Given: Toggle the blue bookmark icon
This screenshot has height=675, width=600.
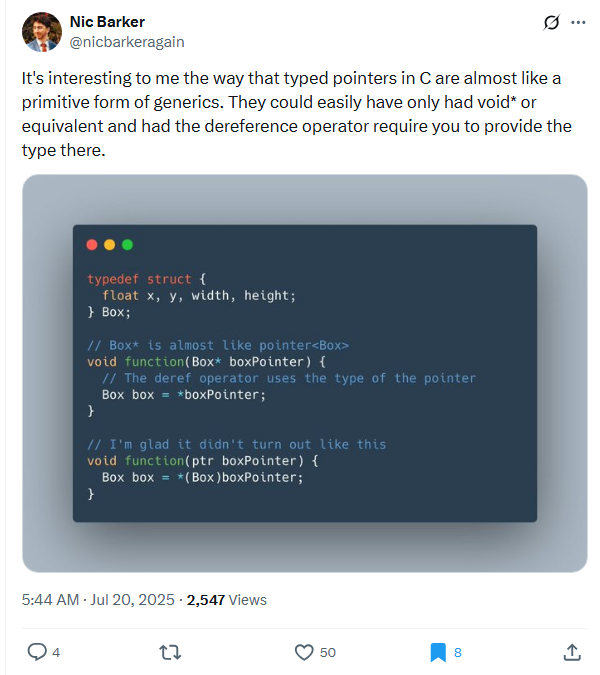Looking at the screenshot, I should [x=438, y=652].
